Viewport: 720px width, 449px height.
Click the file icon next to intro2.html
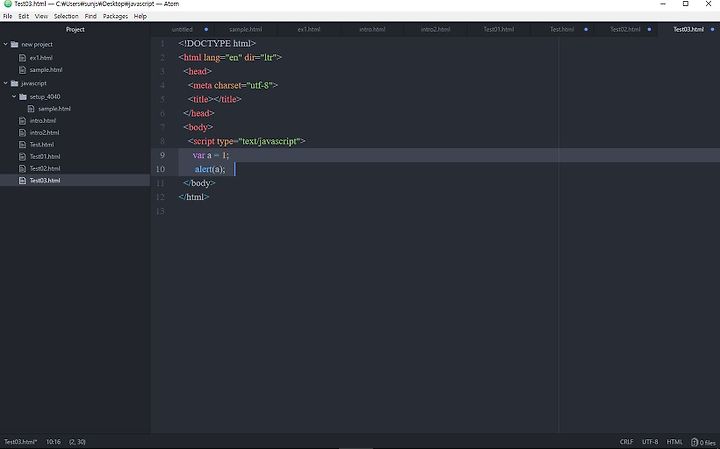click(22, 133)
